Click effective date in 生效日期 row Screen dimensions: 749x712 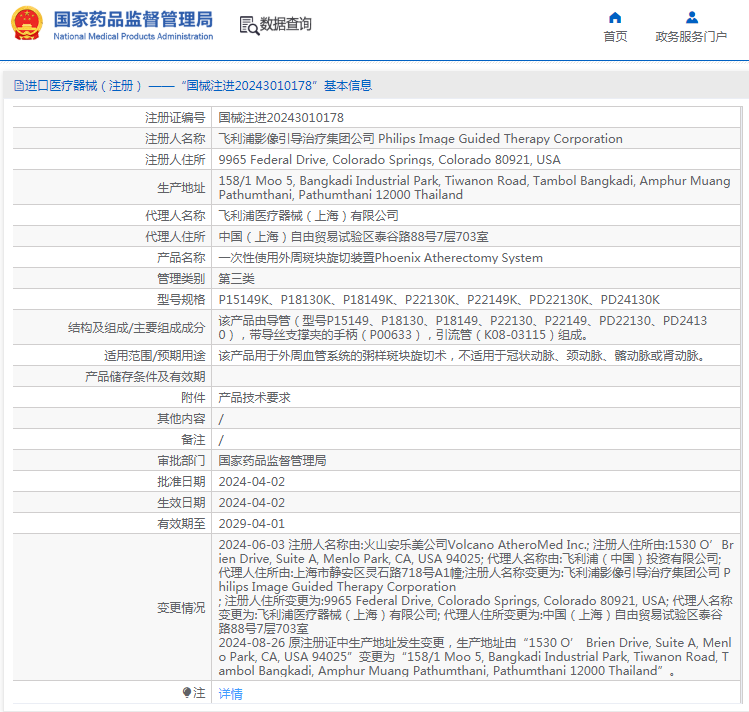(252, 503)
